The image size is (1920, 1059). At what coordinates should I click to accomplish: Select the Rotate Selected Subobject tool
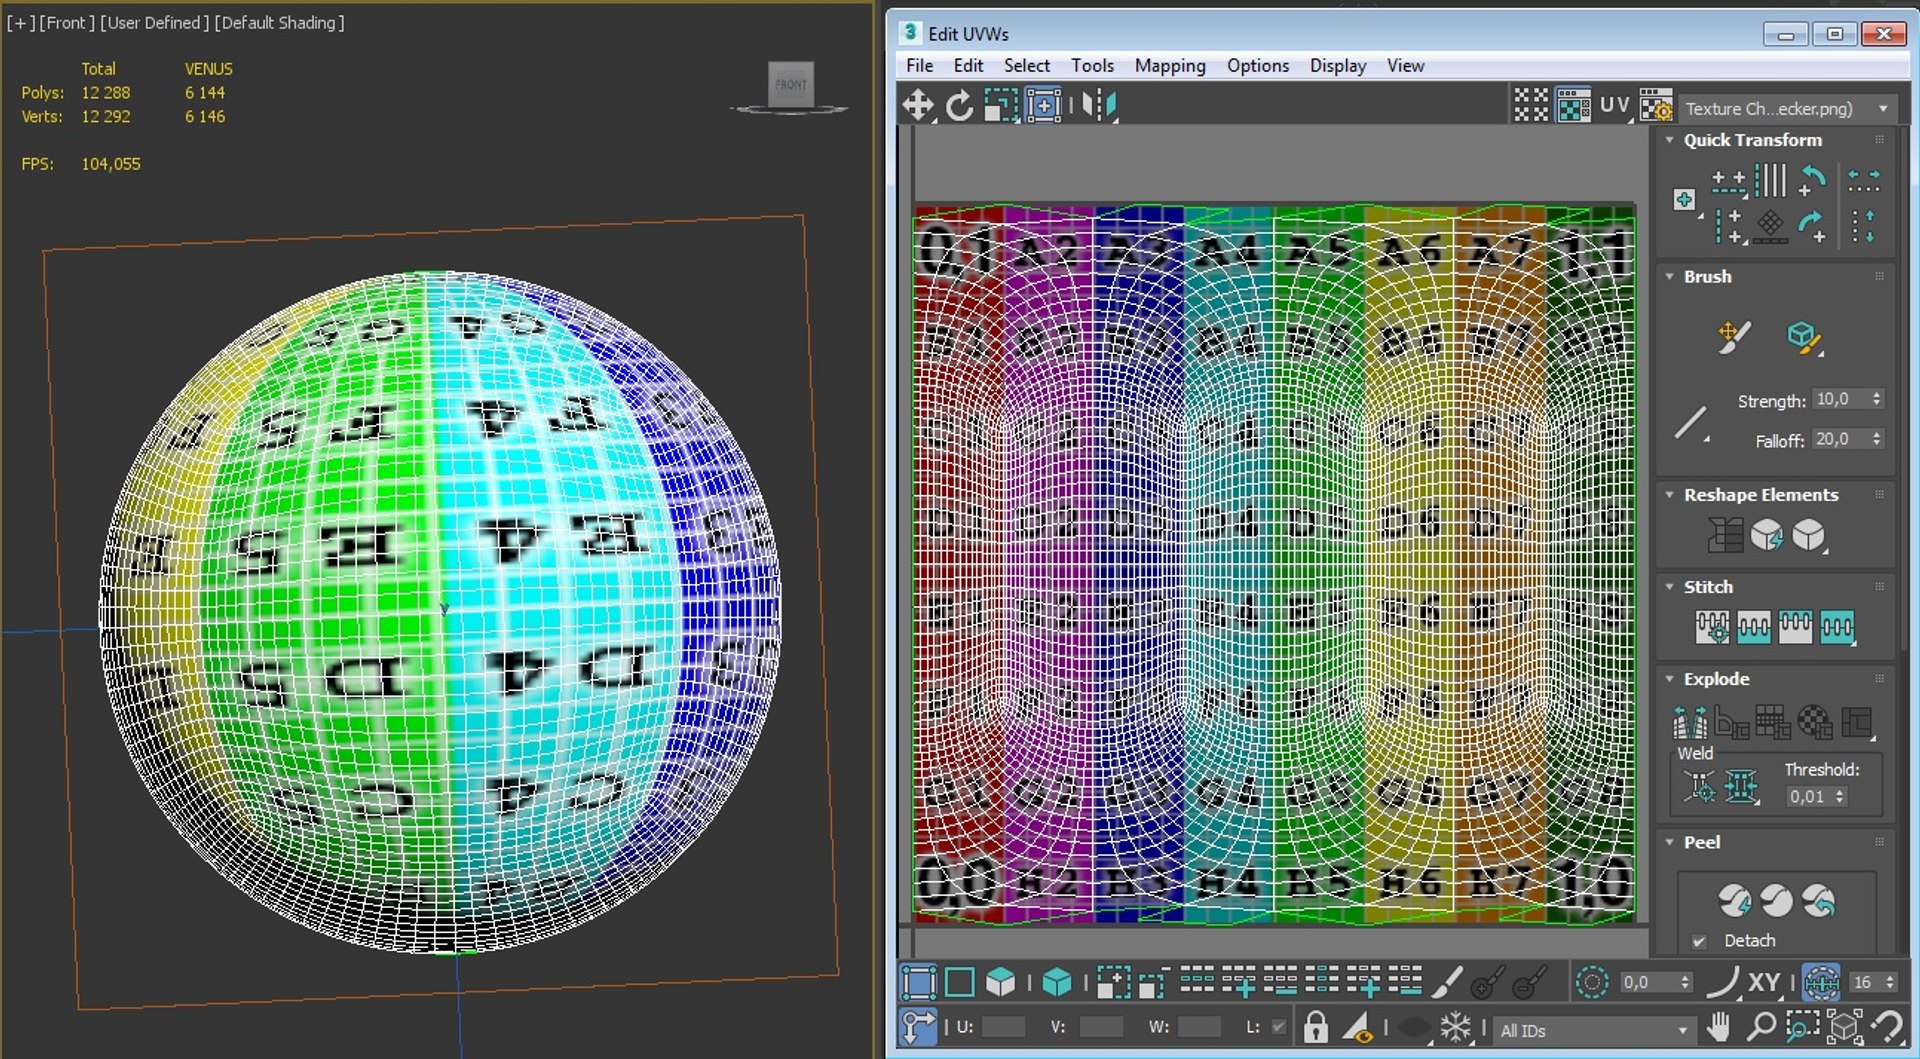(959, 105)
